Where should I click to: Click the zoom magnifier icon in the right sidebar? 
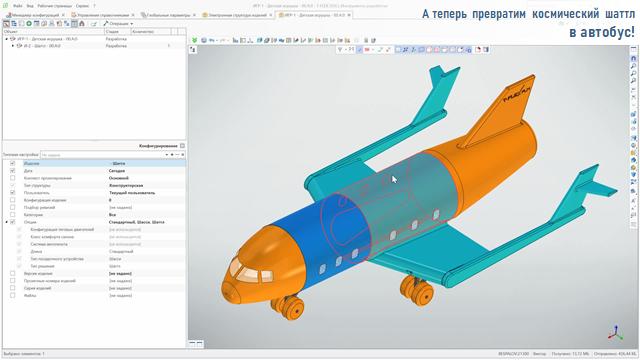tap(633, 66)
